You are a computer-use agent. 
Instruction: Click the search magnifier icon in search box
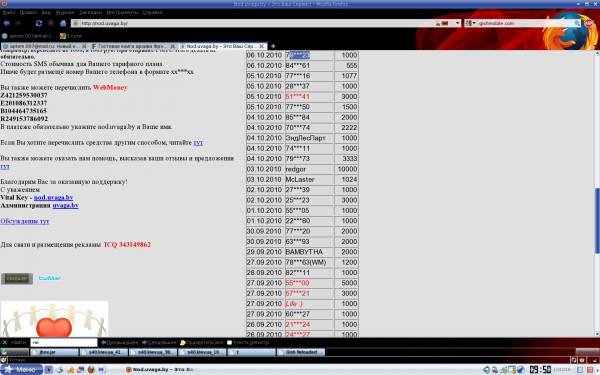(x=576, y=23)
